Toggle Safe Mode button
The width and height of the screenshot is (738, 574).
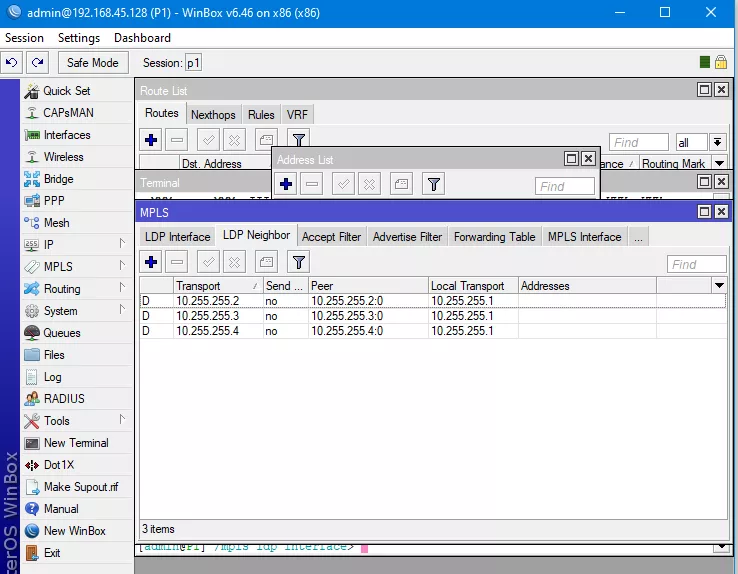click(x=93, y=63)
